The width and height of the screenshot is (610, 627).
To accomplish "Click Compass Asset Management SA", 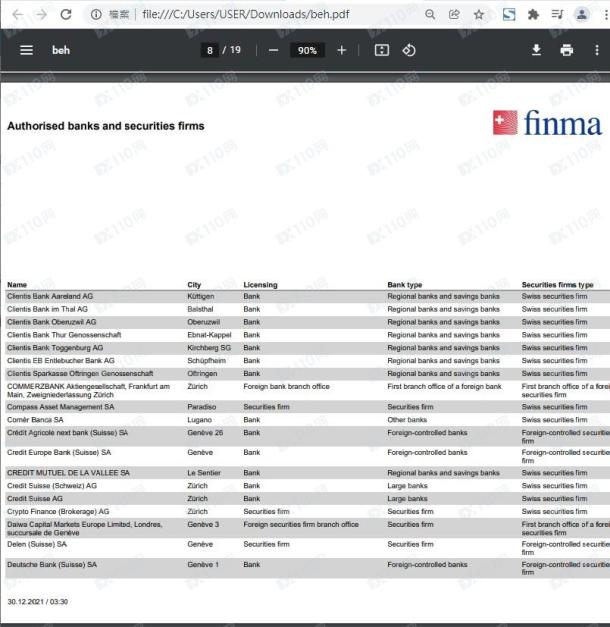I will (60, 407).
